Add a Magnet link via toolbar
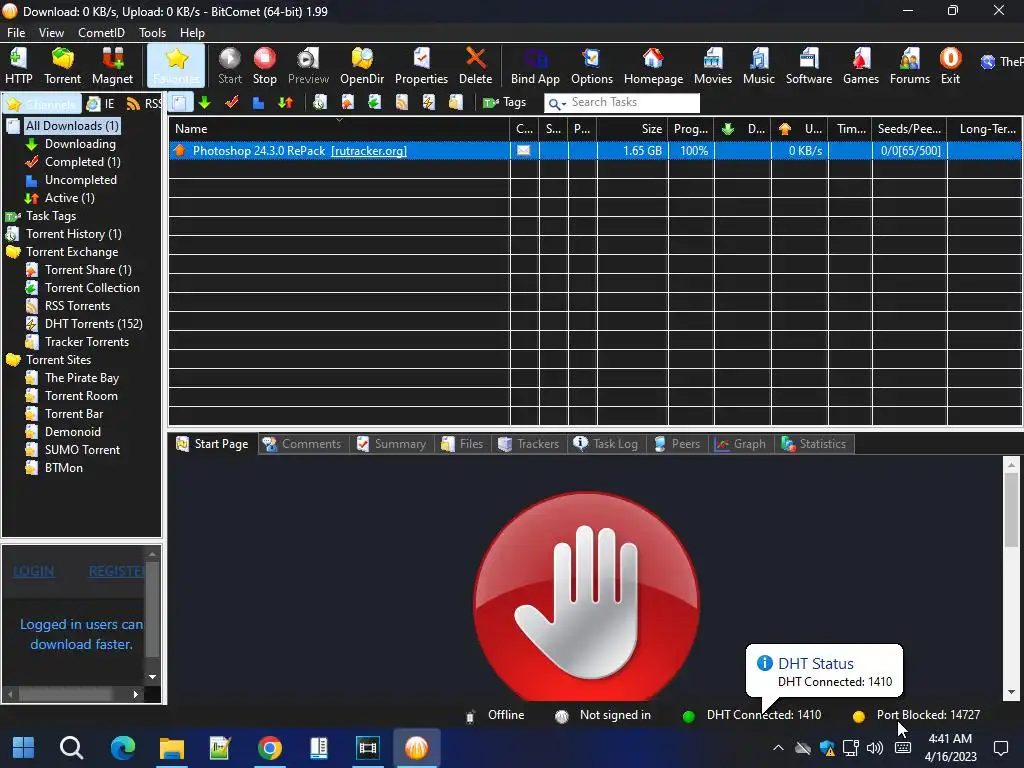Viewport: 1024px width, 768px height. [x=112, y=65]
